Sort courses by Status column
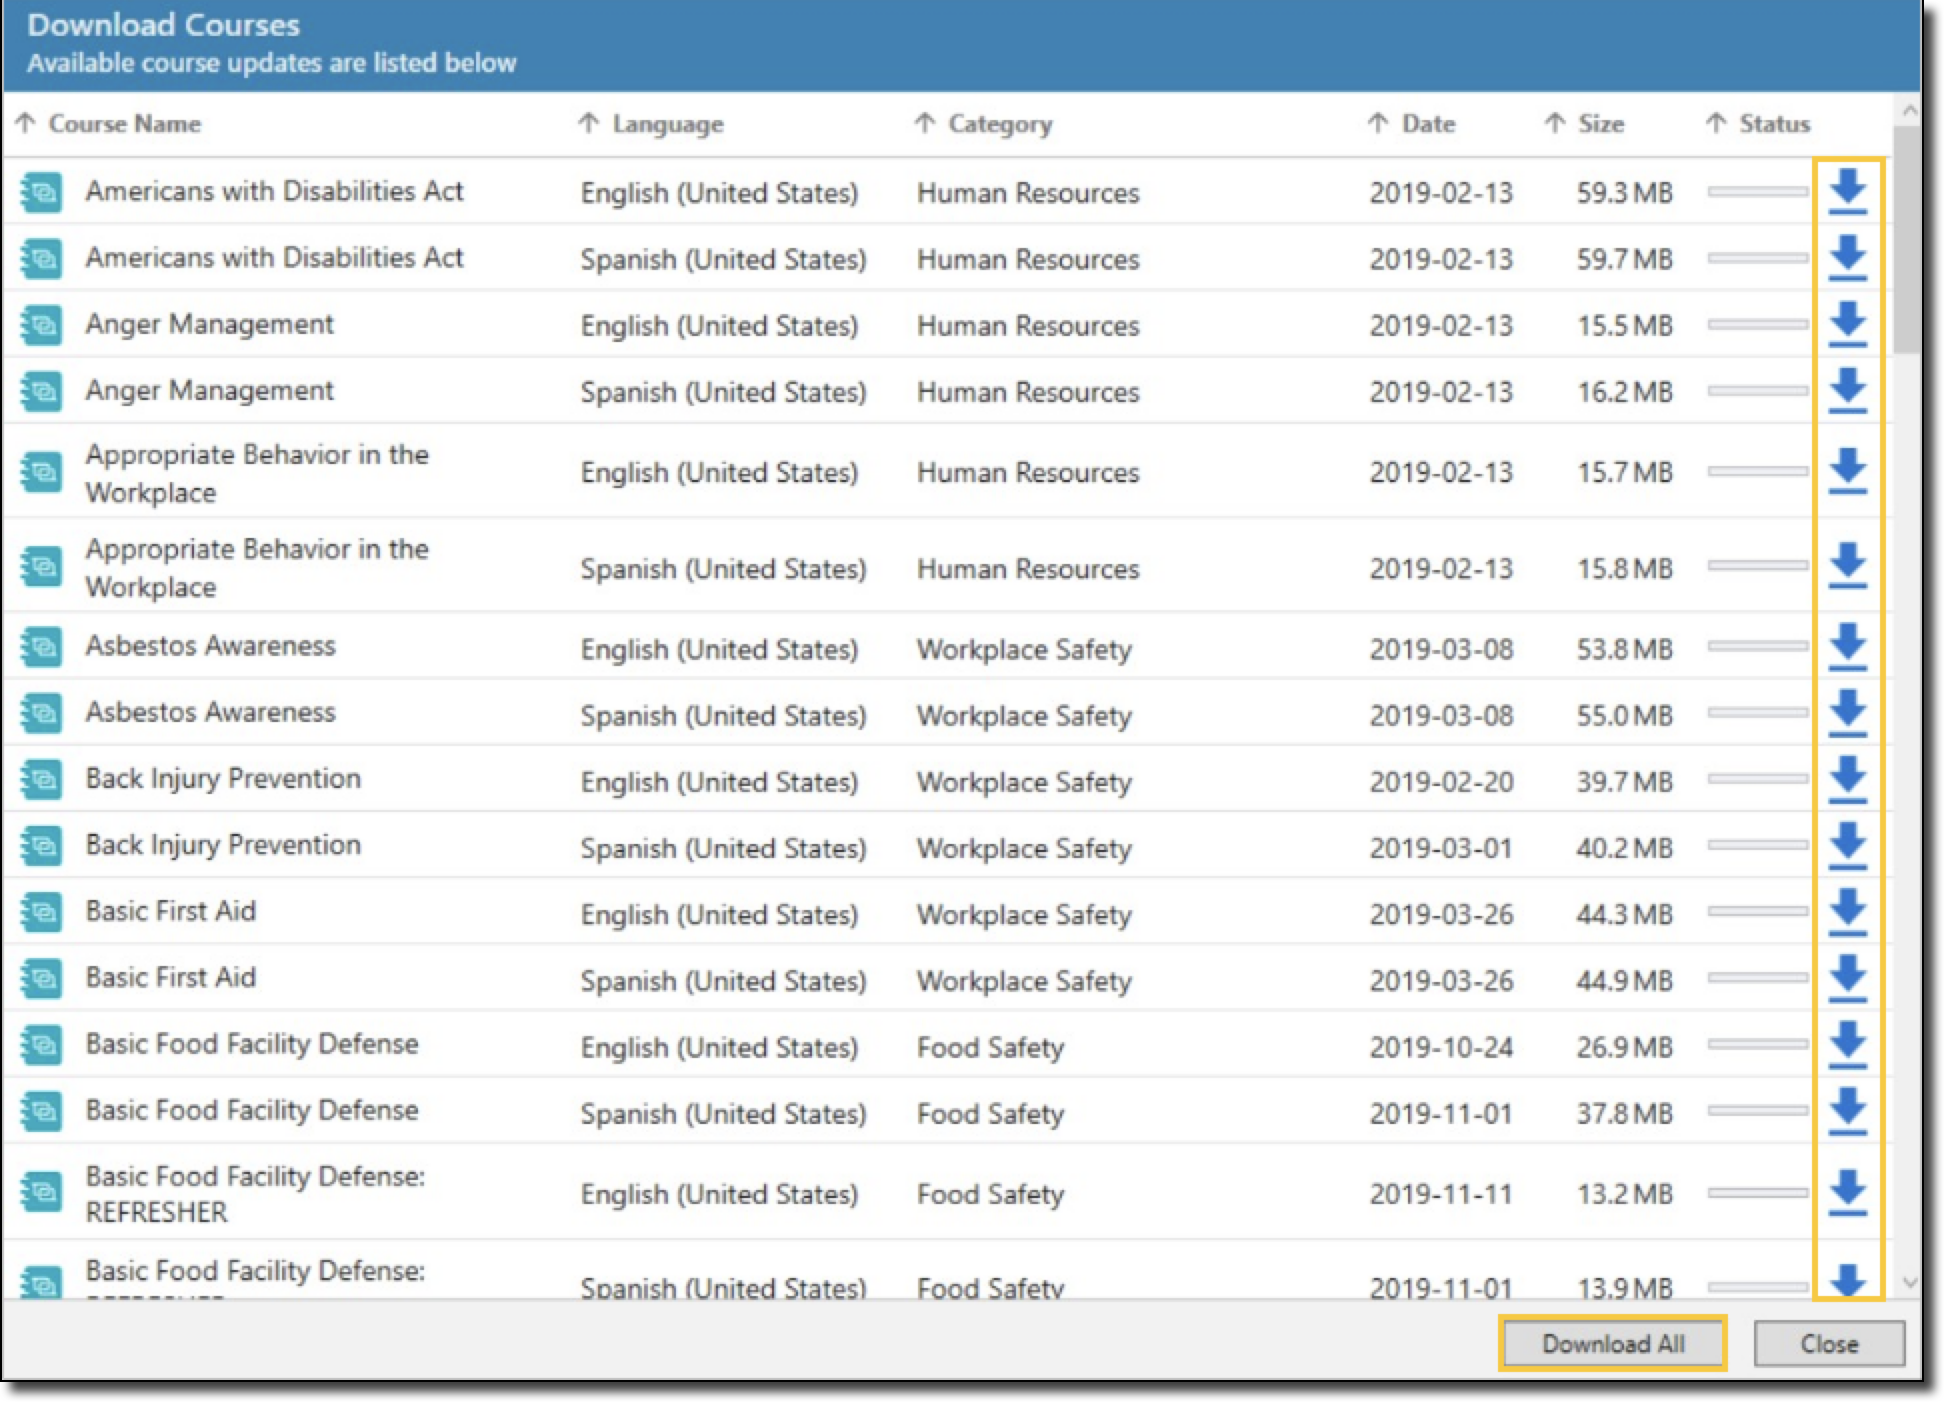Viewport: 1944px width, 1402px height. (1773, 124)
